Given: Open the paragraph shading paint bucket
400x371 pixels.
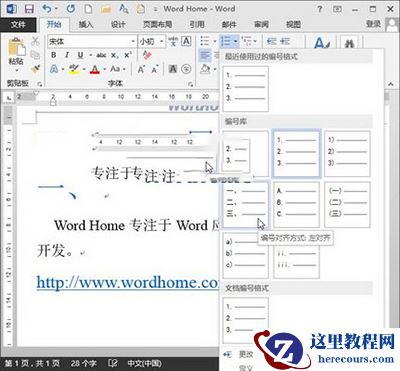Looking at the screenshot, I should coord(205,69).
